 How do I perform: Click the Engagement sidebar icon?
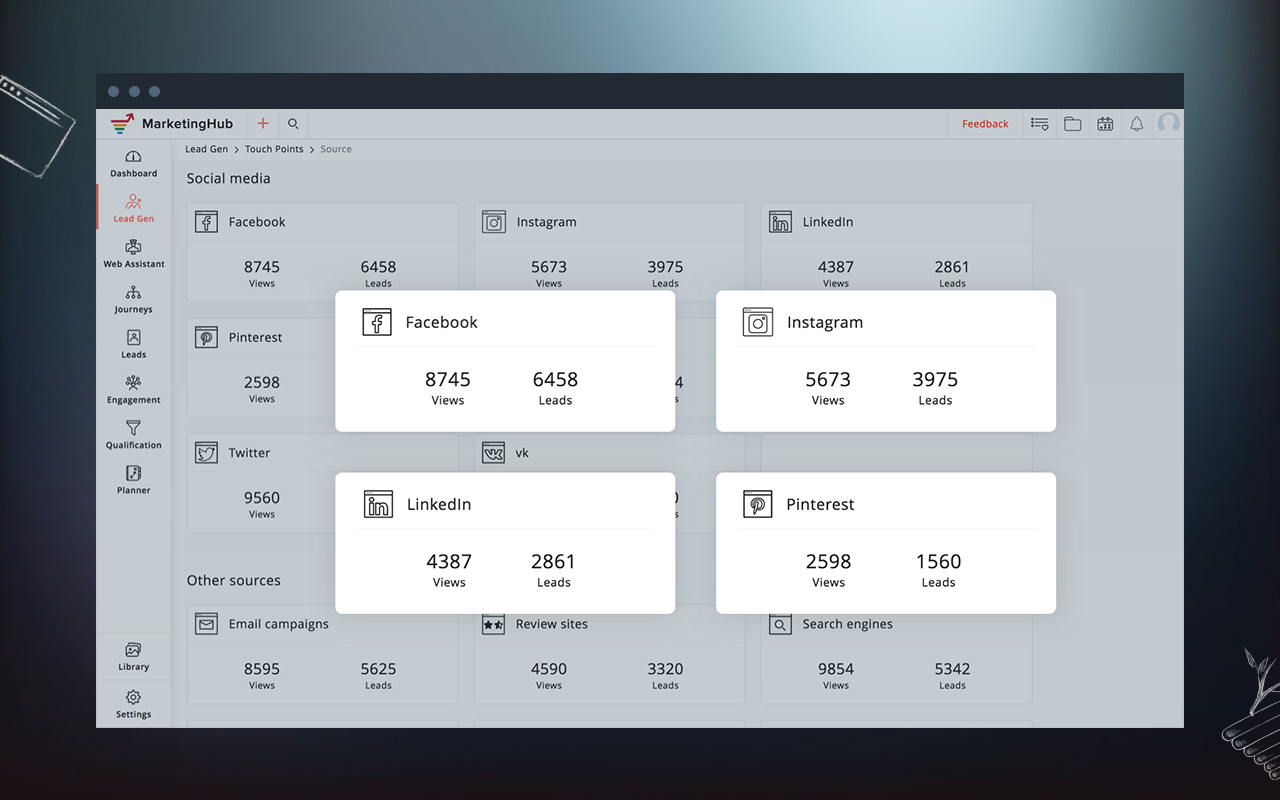click(133, 388)
